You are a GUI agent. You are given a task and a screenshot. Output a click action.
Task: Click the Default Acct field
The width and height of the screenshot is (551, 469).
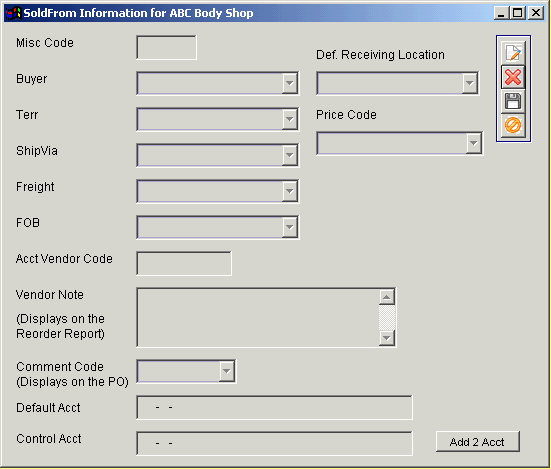pos(274,408)
